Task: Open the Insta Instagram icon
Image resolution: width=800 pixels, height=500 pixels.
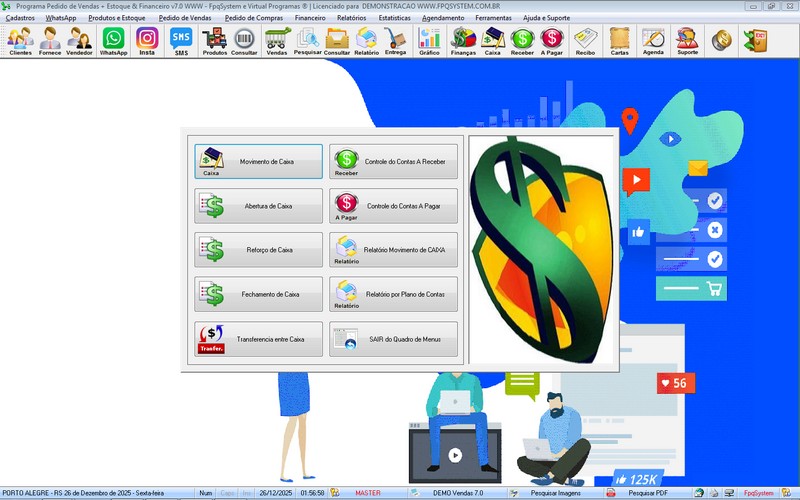Action: [x=147, y=41]
